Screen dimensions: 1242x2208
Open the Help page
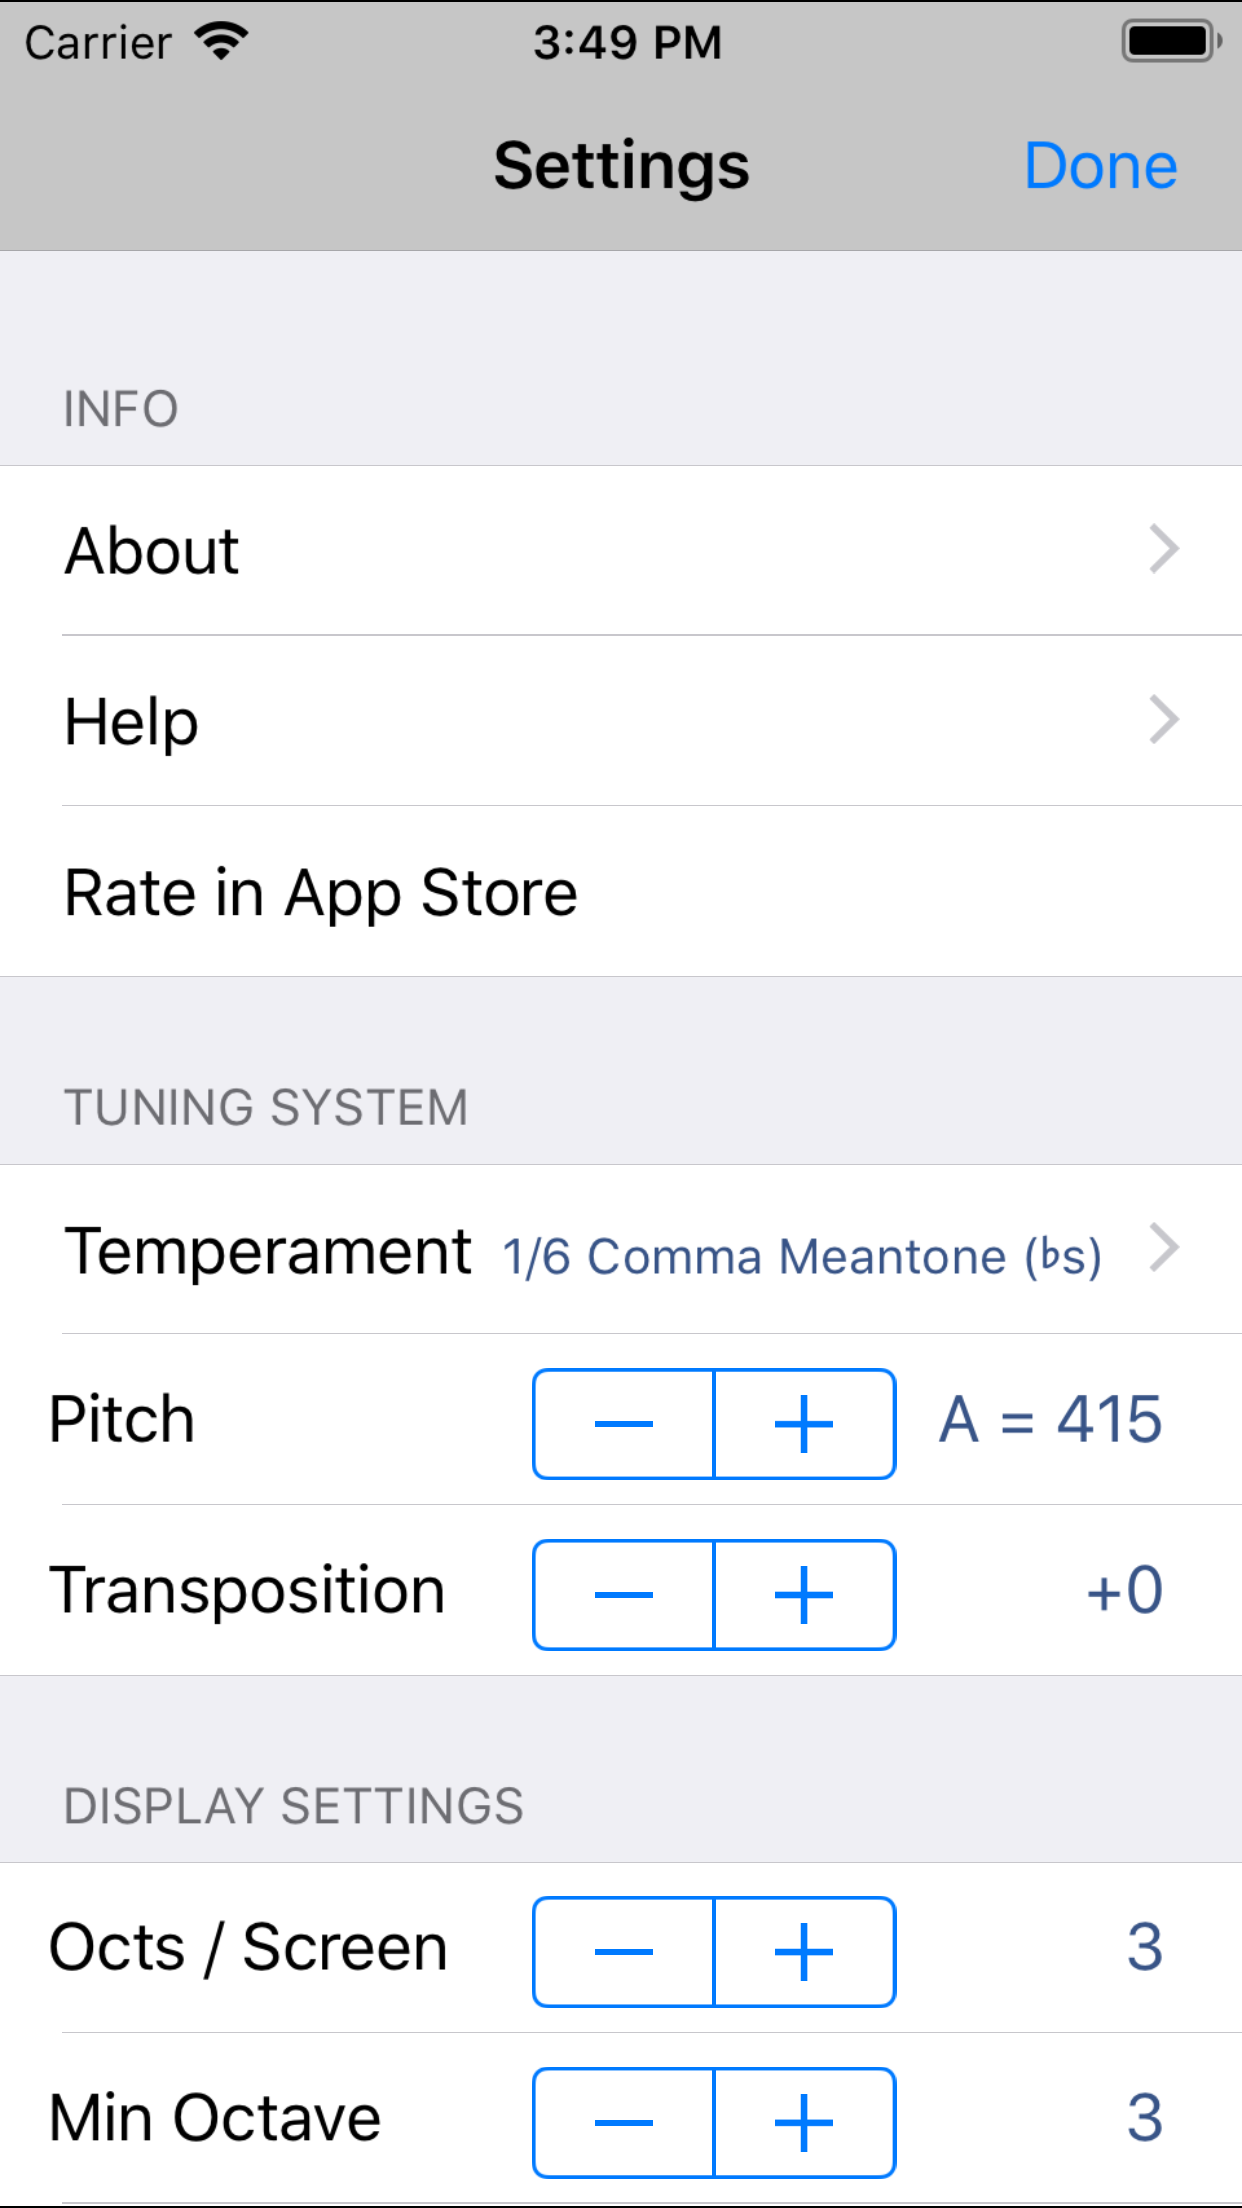coord(130,720)
